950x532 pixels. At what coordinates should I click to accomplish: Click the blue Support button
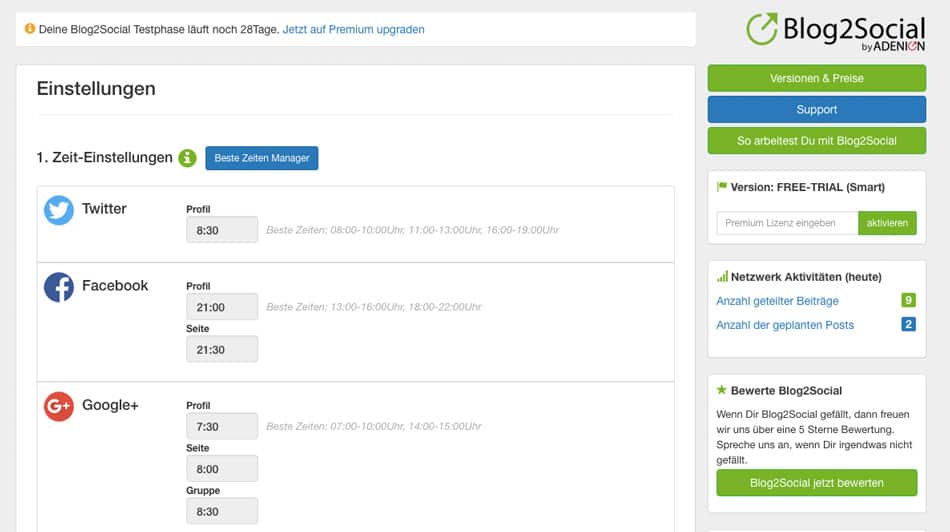point(817,110)
